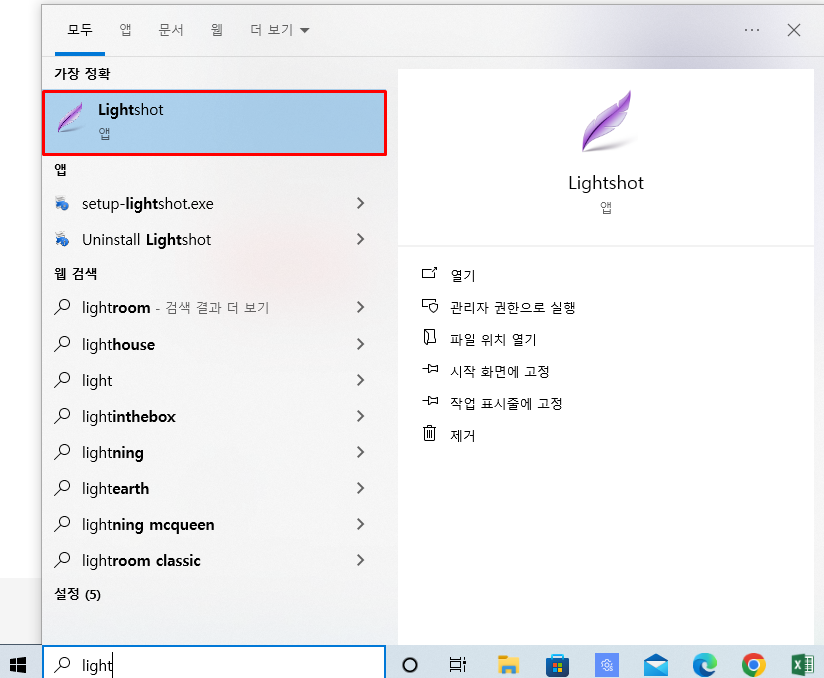Screen dimensions: 824x678
Task: Open Task View from taskbar
Action: [x=458, y=665]
